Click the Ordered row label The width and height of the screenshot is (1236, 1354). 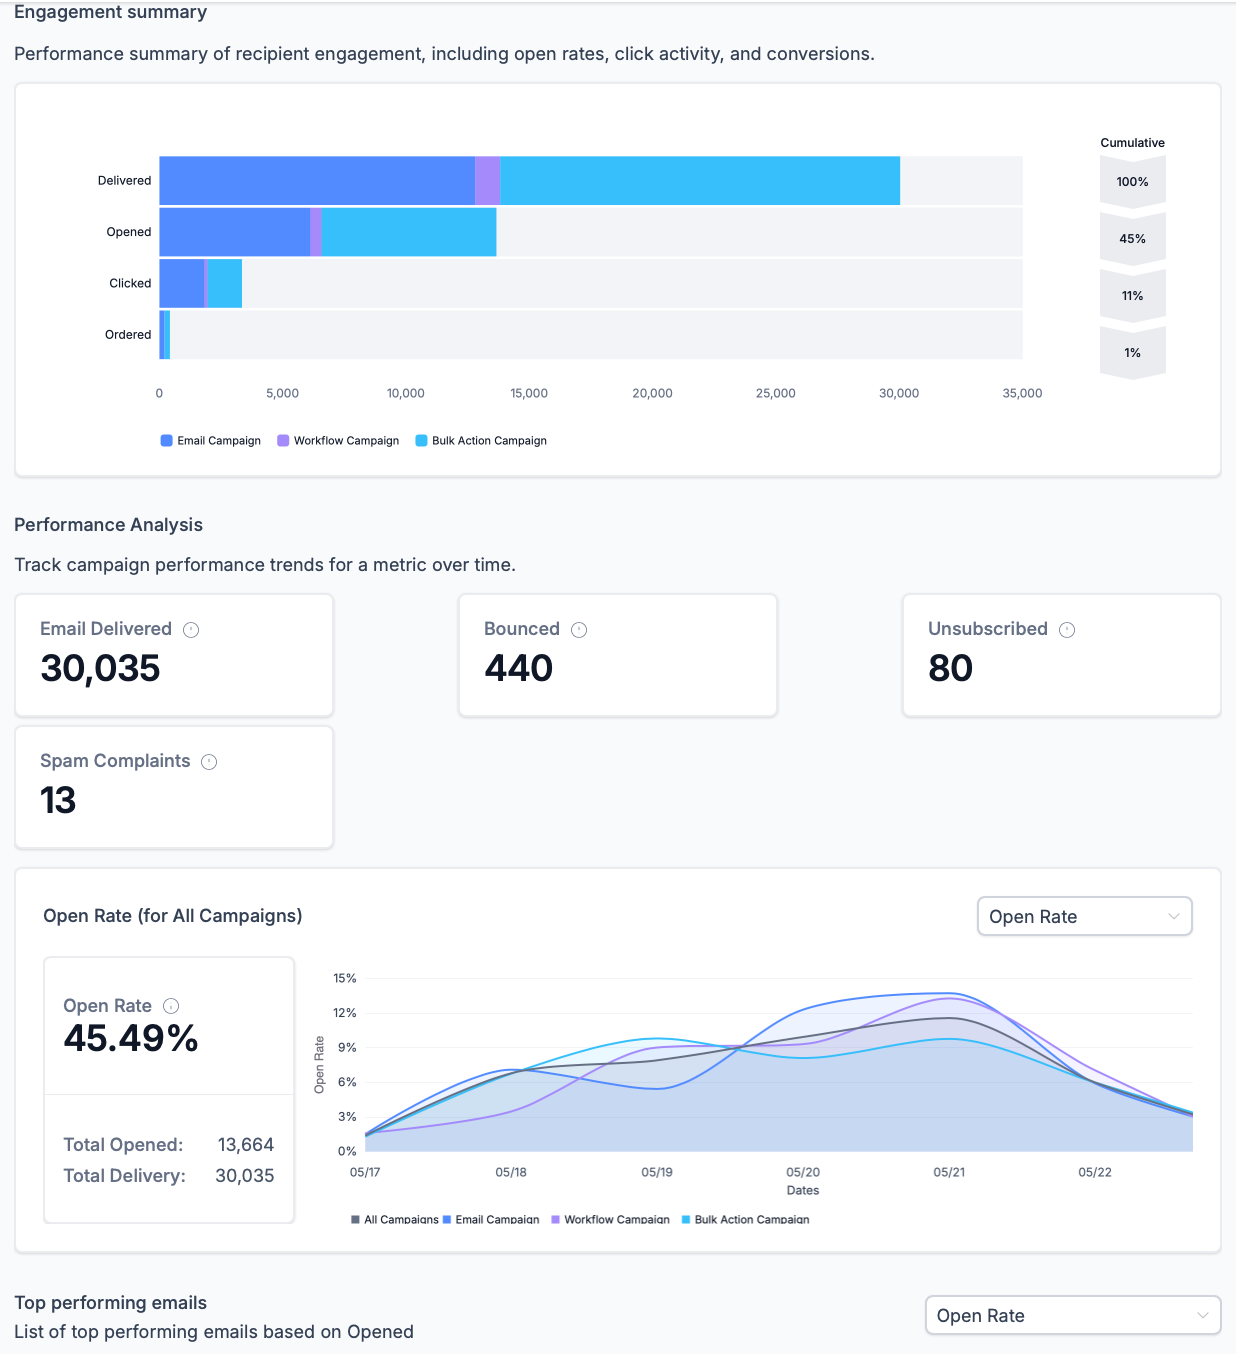coord(128,335)
